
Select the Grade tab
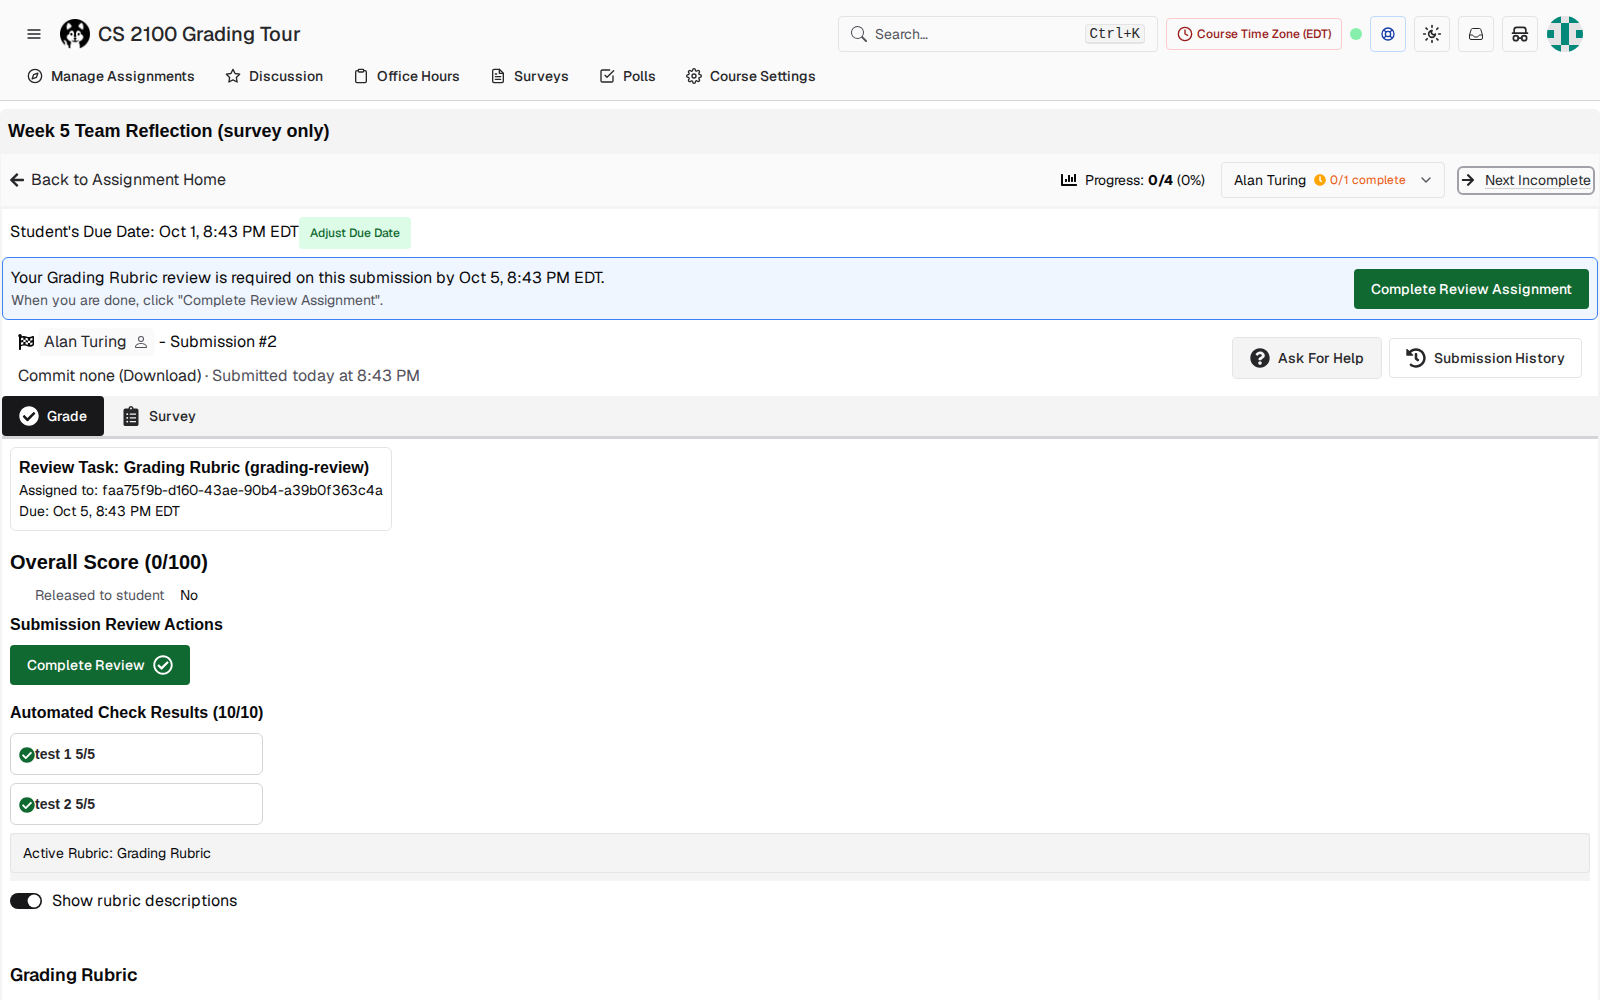click(x=53, y=416)
